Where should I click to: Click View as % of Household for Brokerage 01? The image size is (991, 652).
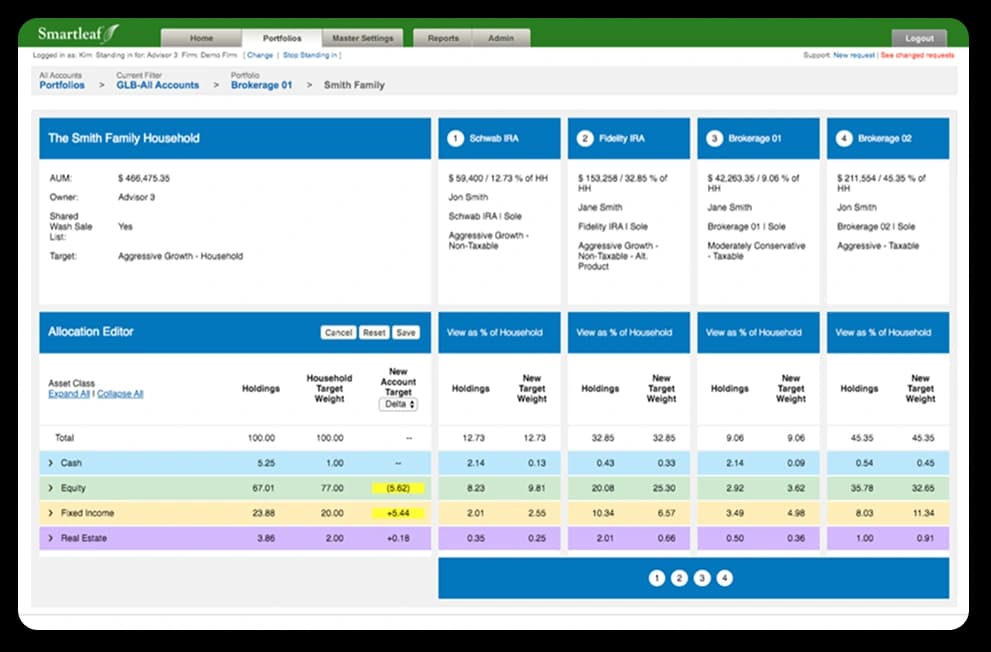[753, 332]
